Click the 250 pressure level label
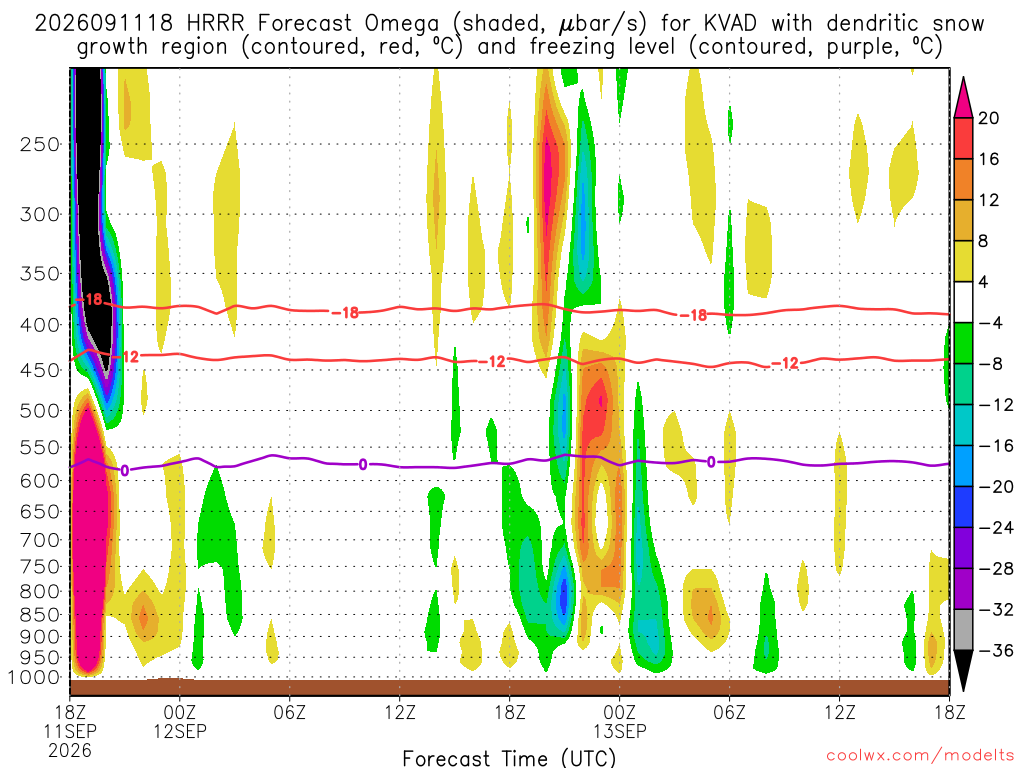 40,144
